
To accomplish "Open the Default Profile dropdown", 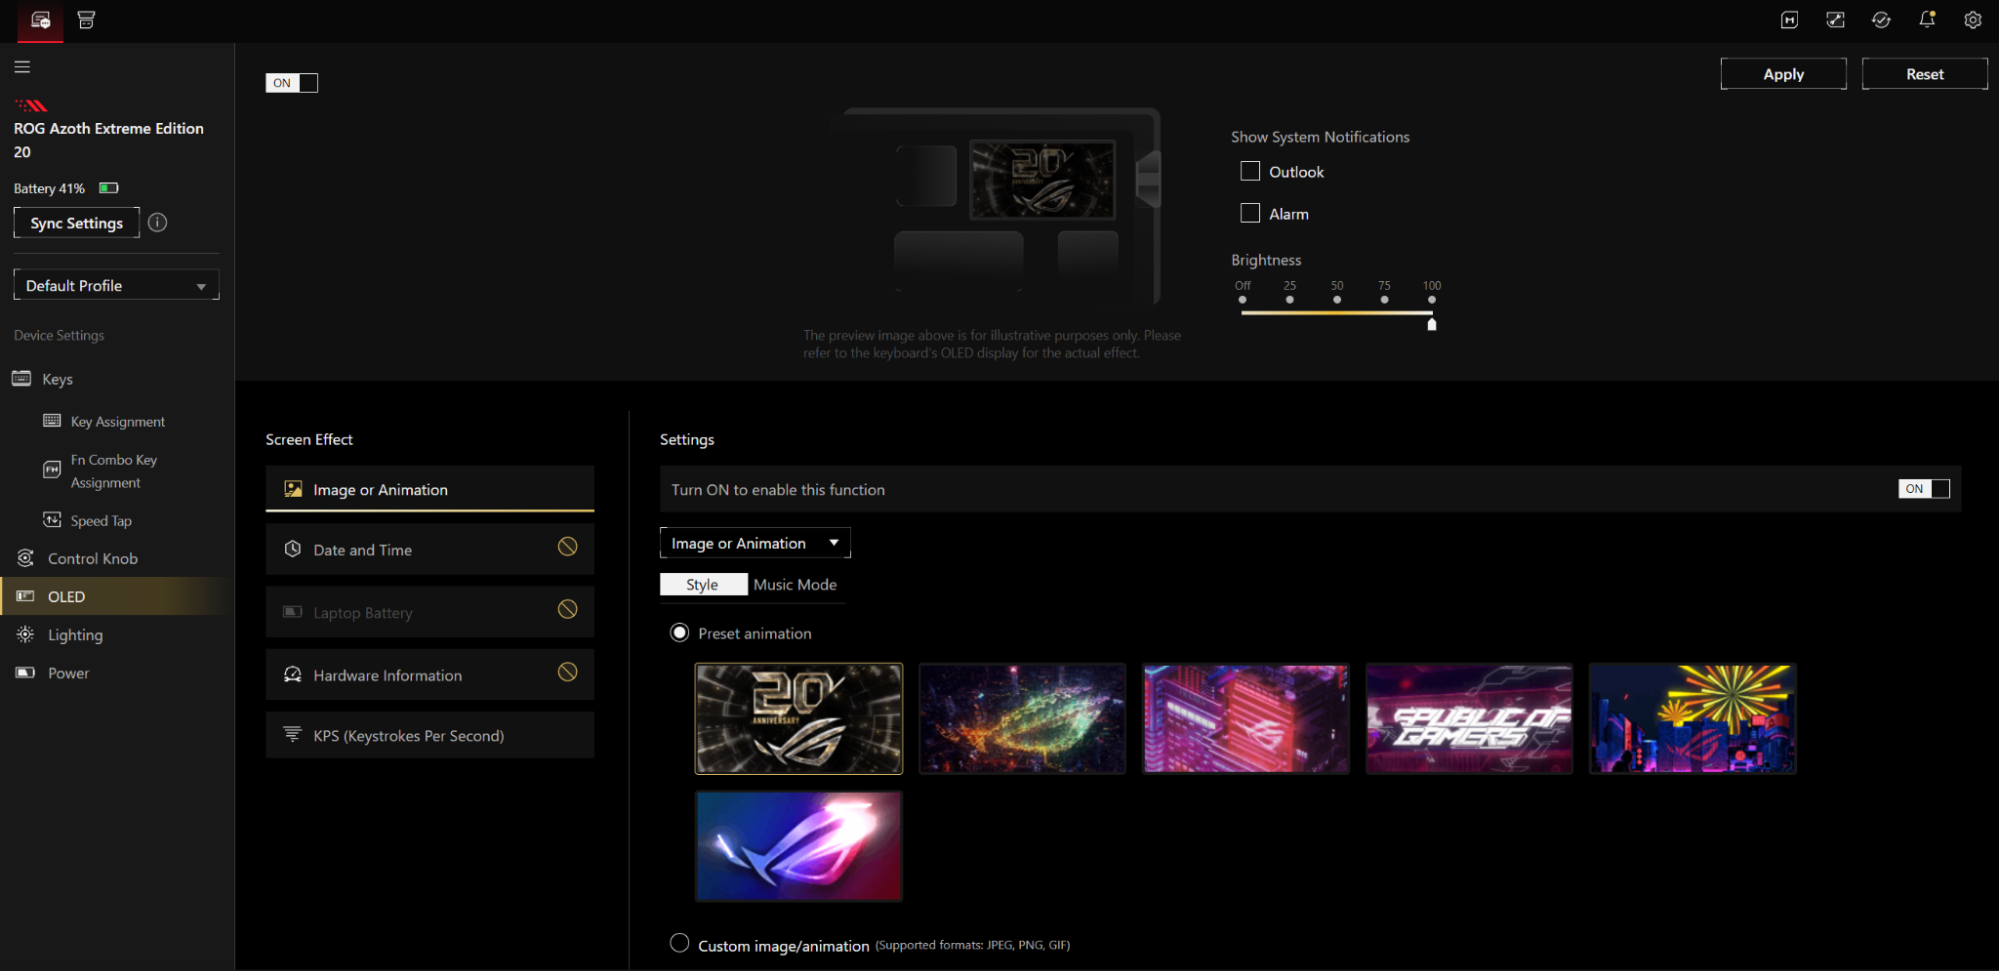I will click(x=116, y=285).
